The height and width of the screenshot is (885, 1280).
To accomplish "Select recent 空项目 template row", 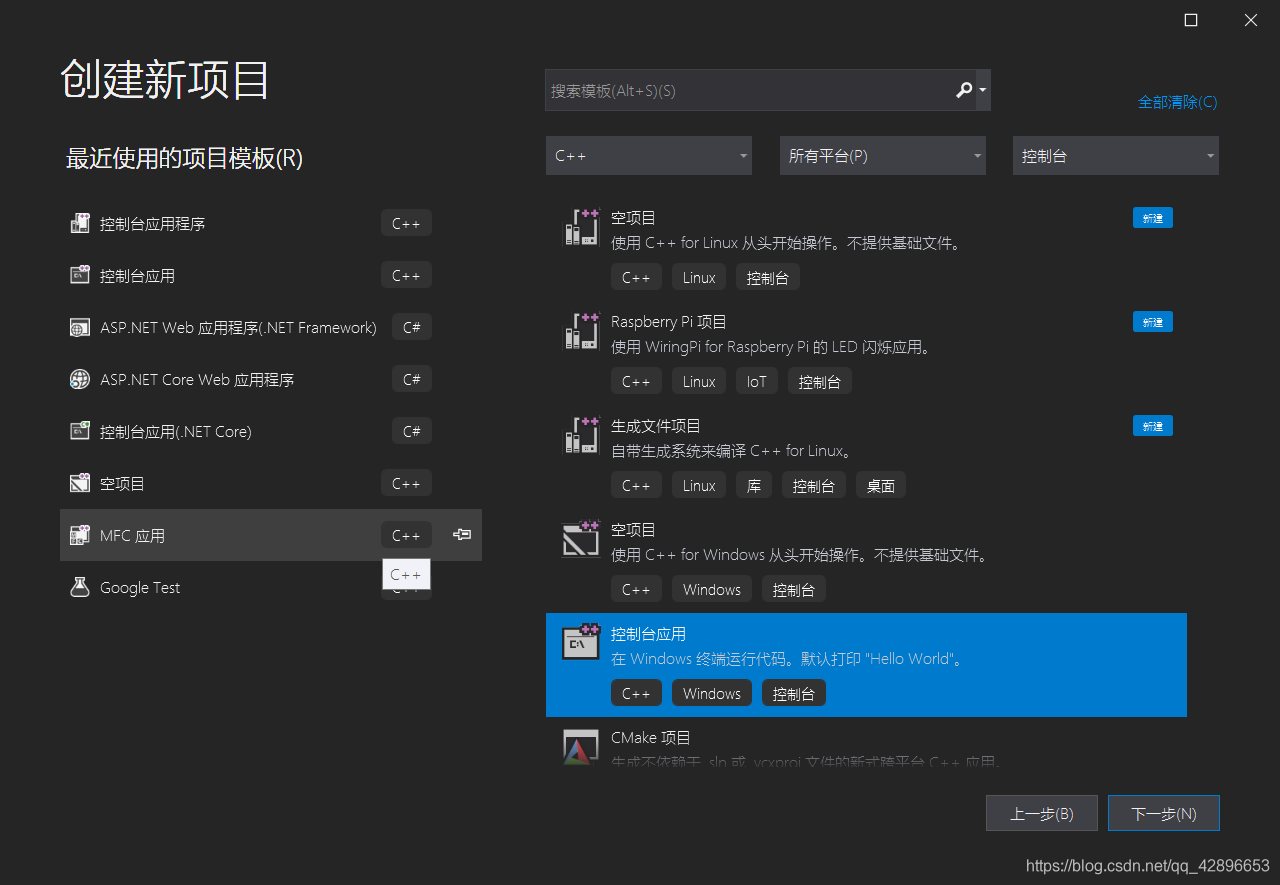I will pyautogui.click(x=271, y=484).
